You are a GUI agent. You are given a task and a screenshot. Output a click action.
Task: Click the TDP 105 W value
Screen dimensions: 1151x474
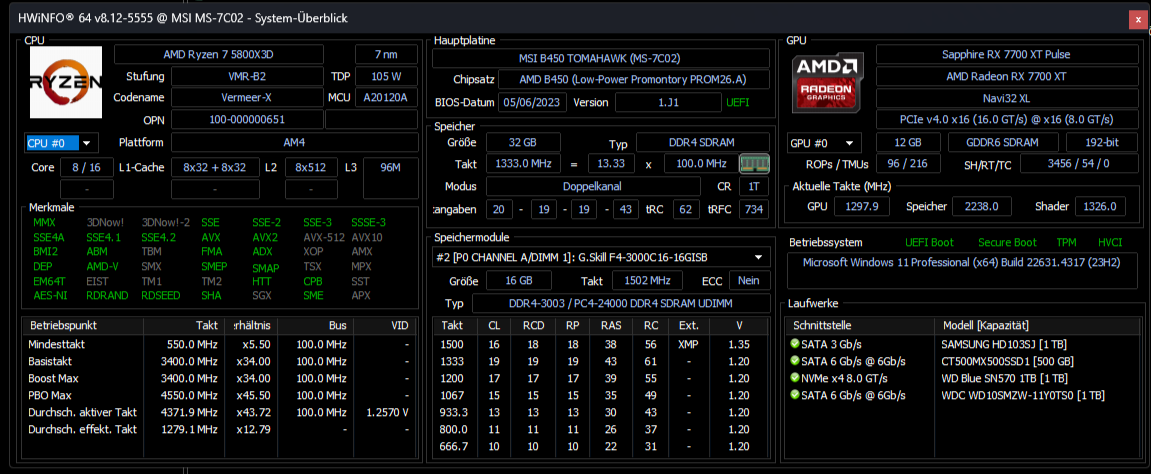point(387,76)
